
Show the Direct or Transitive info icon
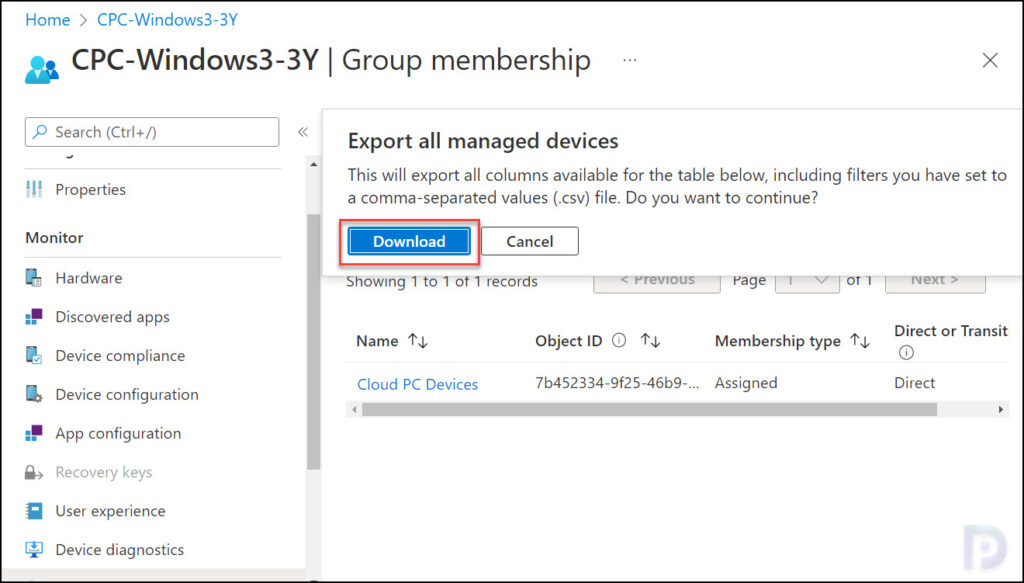906,353
